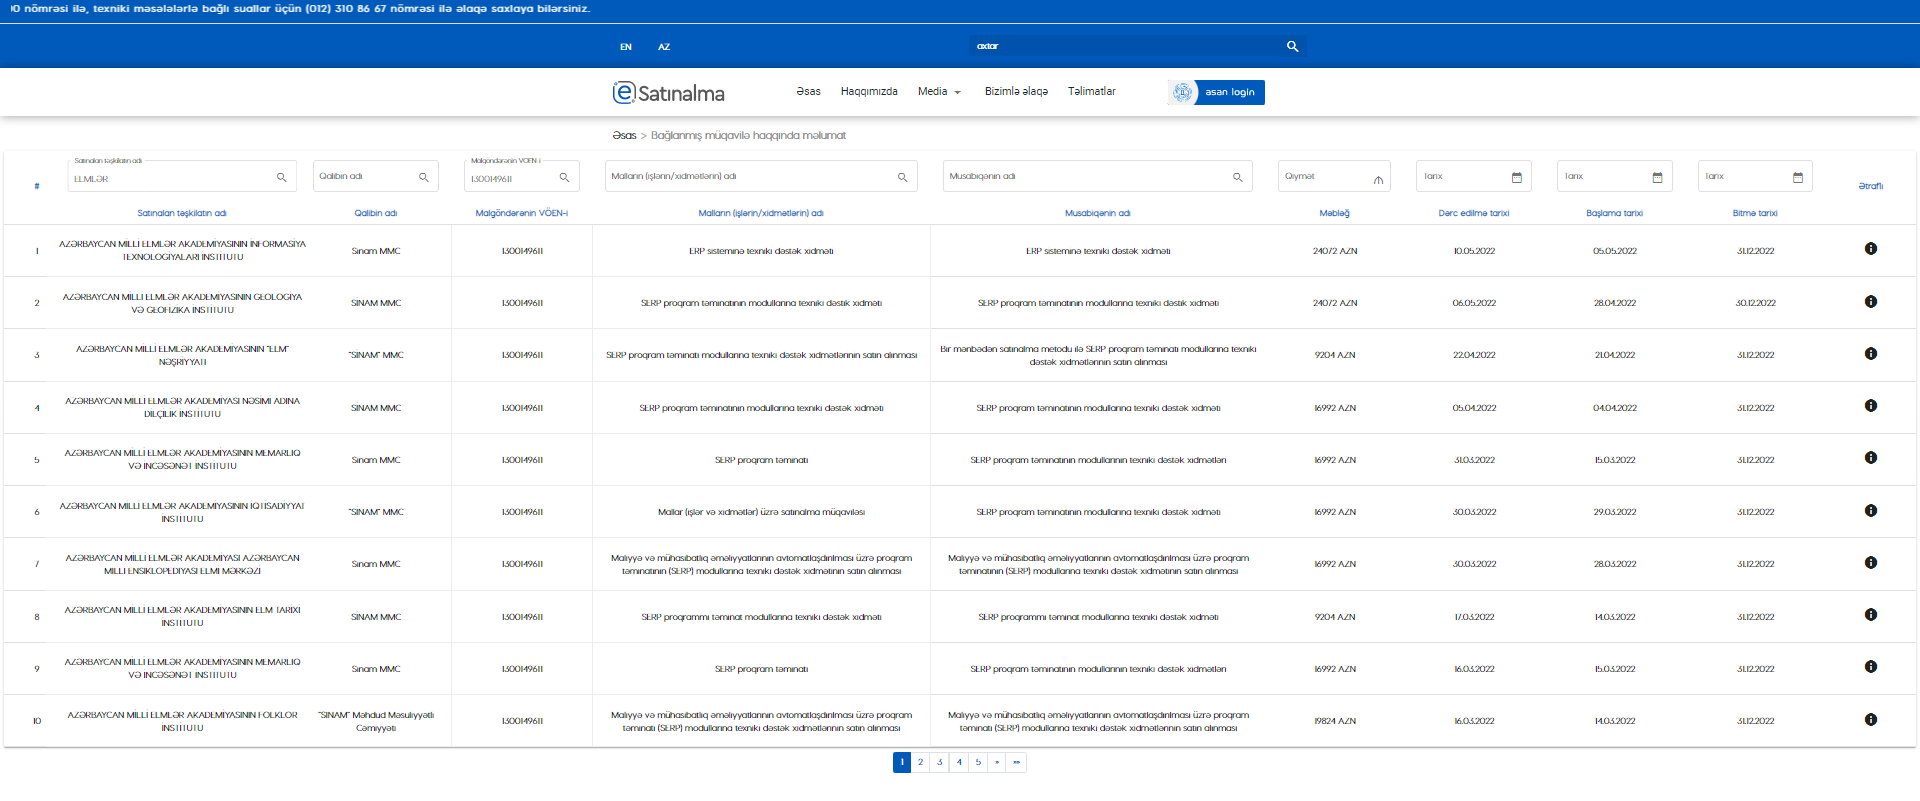The width and height of the screenshot is (1920, 801).
Task: Click 'Mallar (işlər və xidmətlər) üzrə satınalma müqaviləsi' cell
Action: click(x=761, y=512)
